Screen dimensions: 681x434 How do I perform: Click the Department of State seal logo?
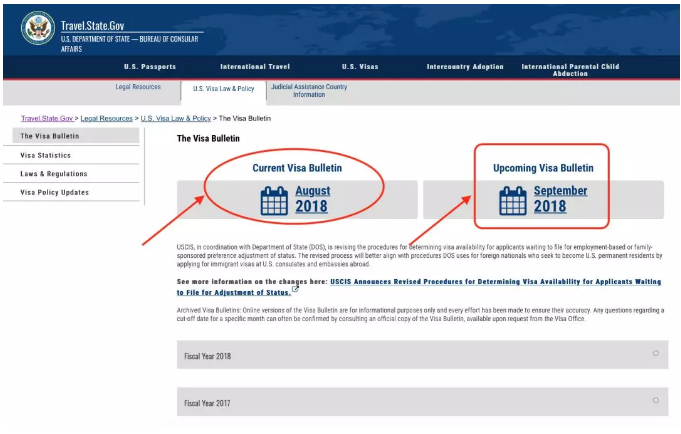tap(38, 28)
